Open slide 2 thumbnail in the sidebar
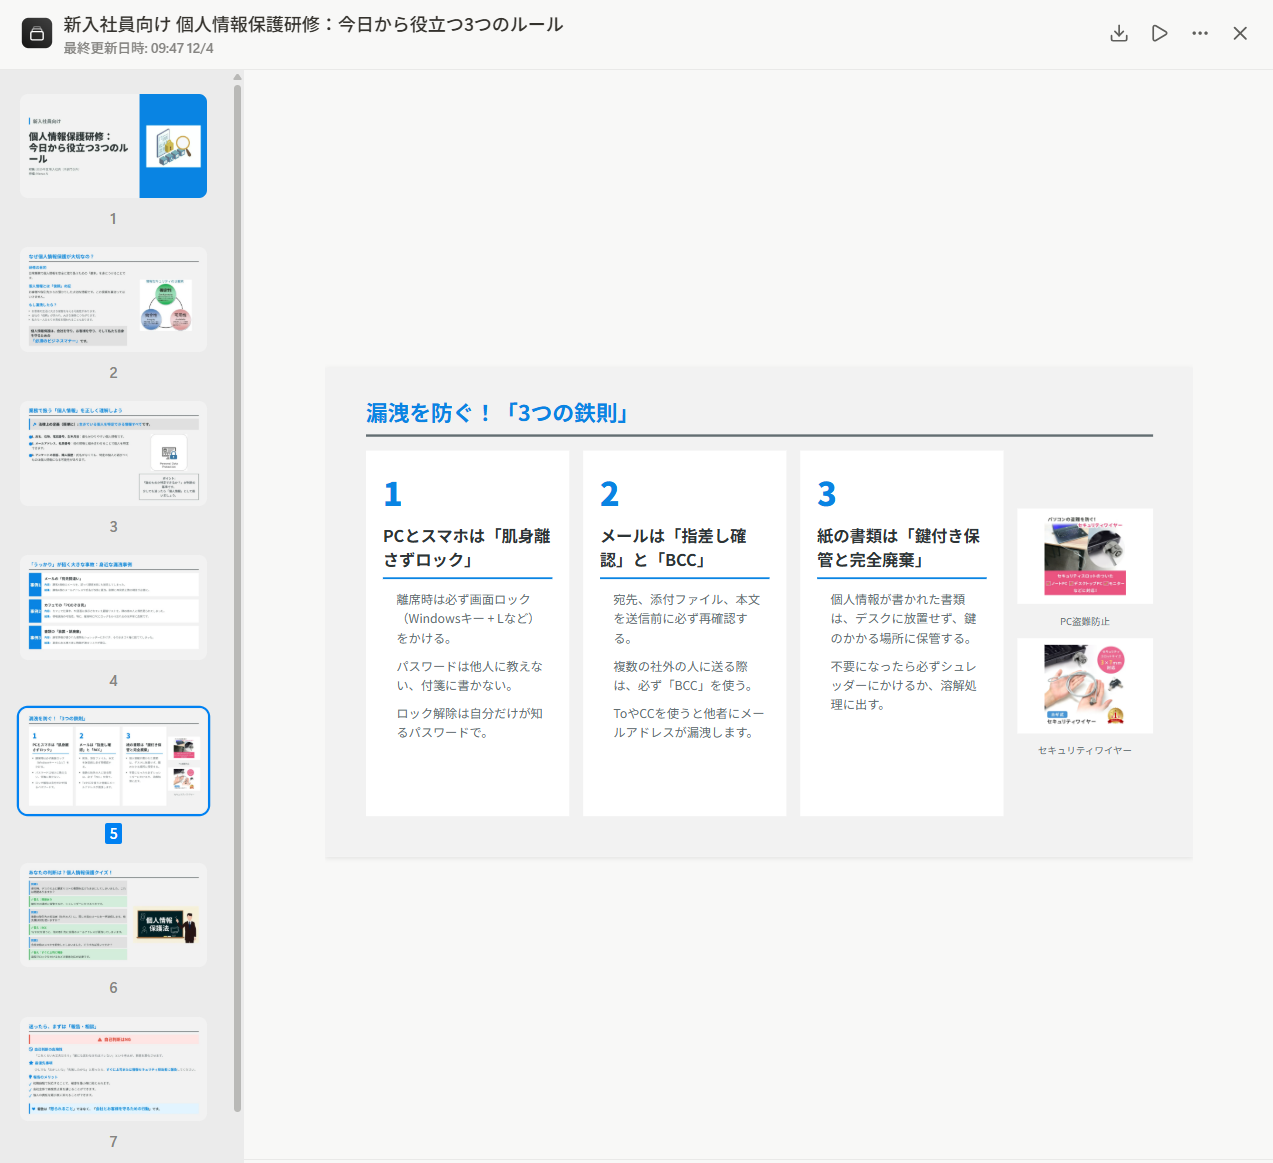Image resolution: width=1273 pixels, height=1163 pixels. click(x=113, y=299)
